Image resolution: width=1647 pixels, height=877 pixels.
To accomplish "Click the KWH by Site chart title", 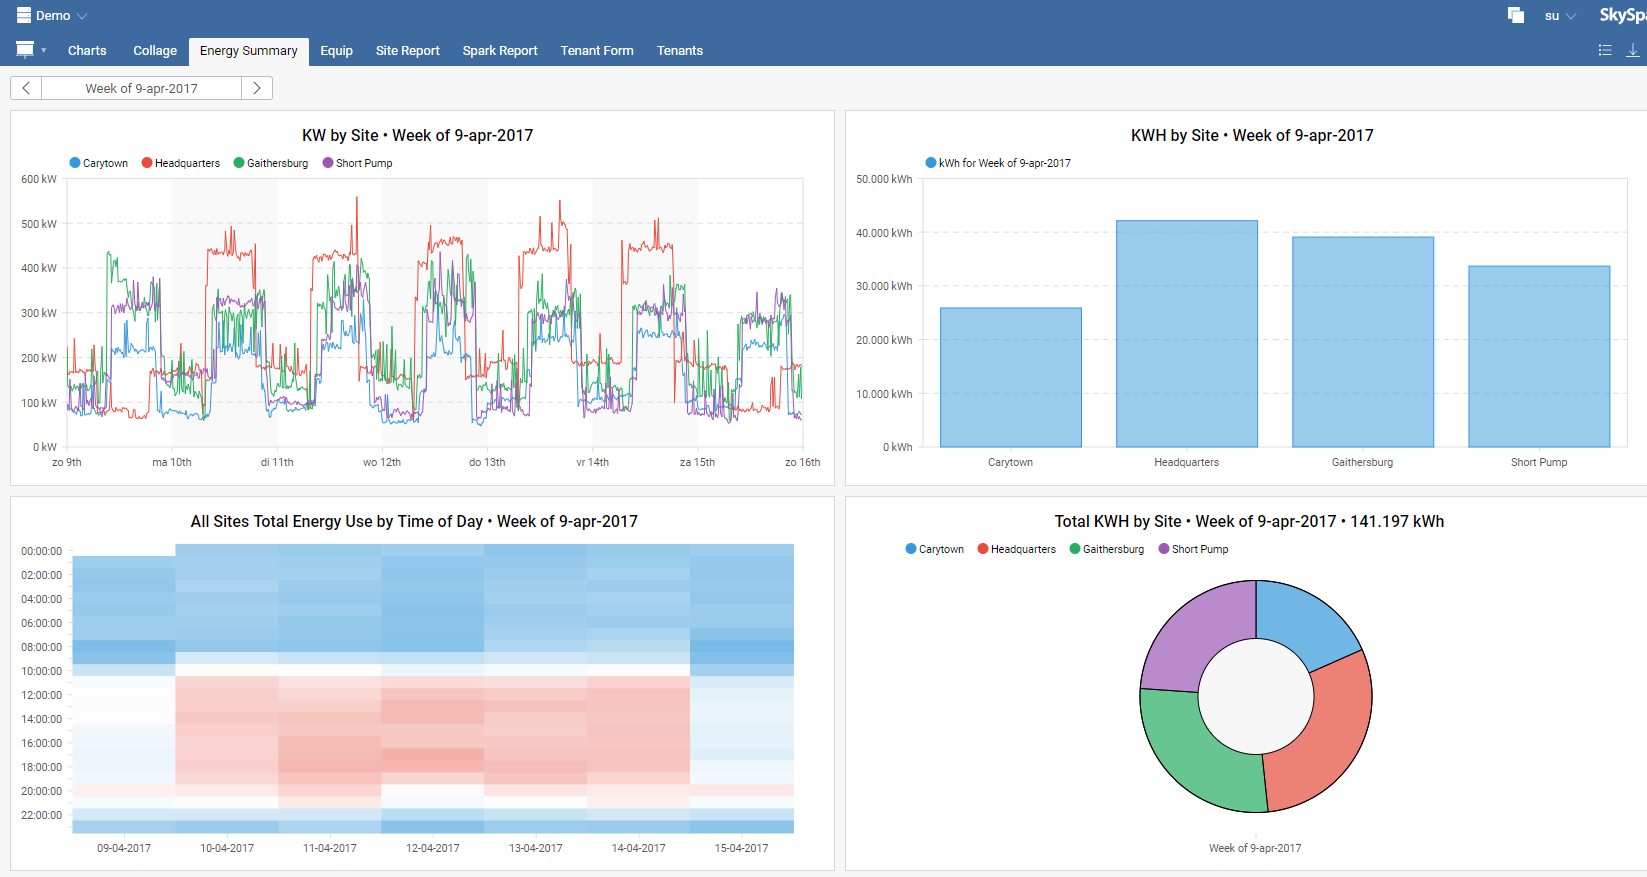I will coord(1252,135).
